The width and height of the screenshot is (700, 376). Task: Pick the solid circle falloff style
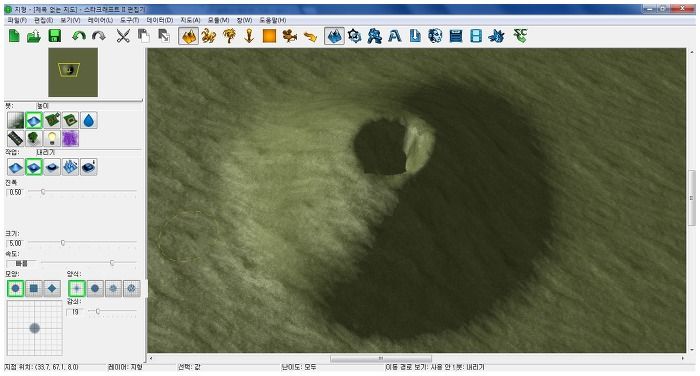95,288
